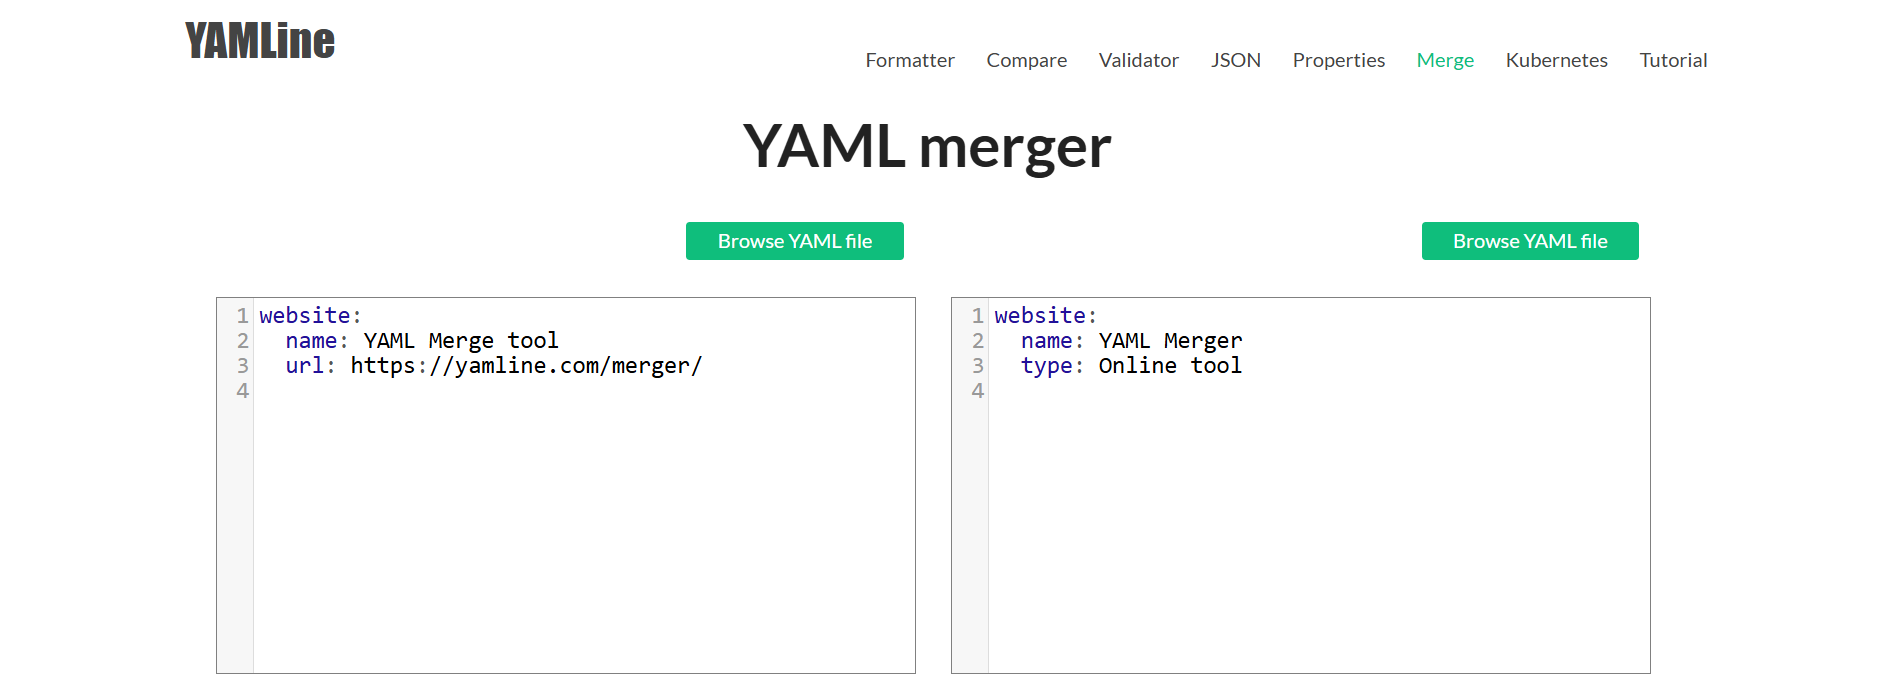Select the active Merge tab
1892x693 pixels.
1445,60
